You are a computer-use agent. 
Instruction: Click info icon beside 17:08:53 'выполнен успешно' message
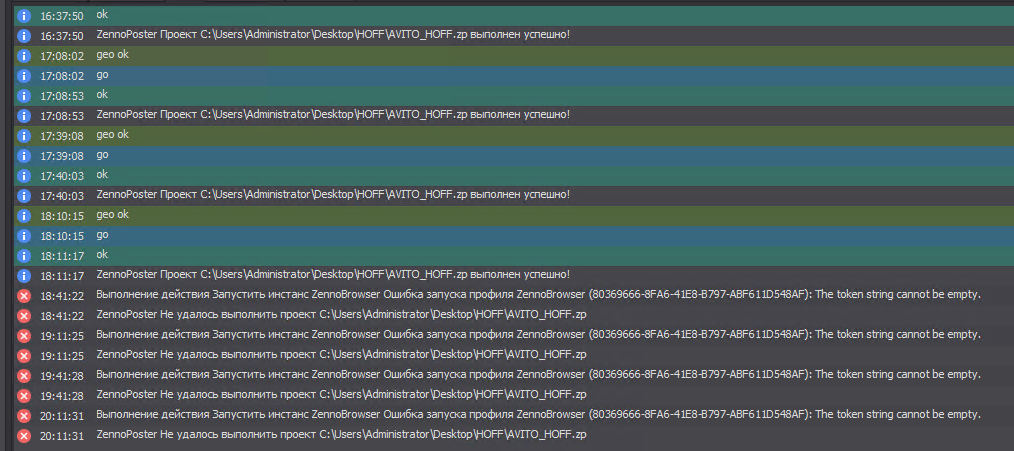[24, 116]
